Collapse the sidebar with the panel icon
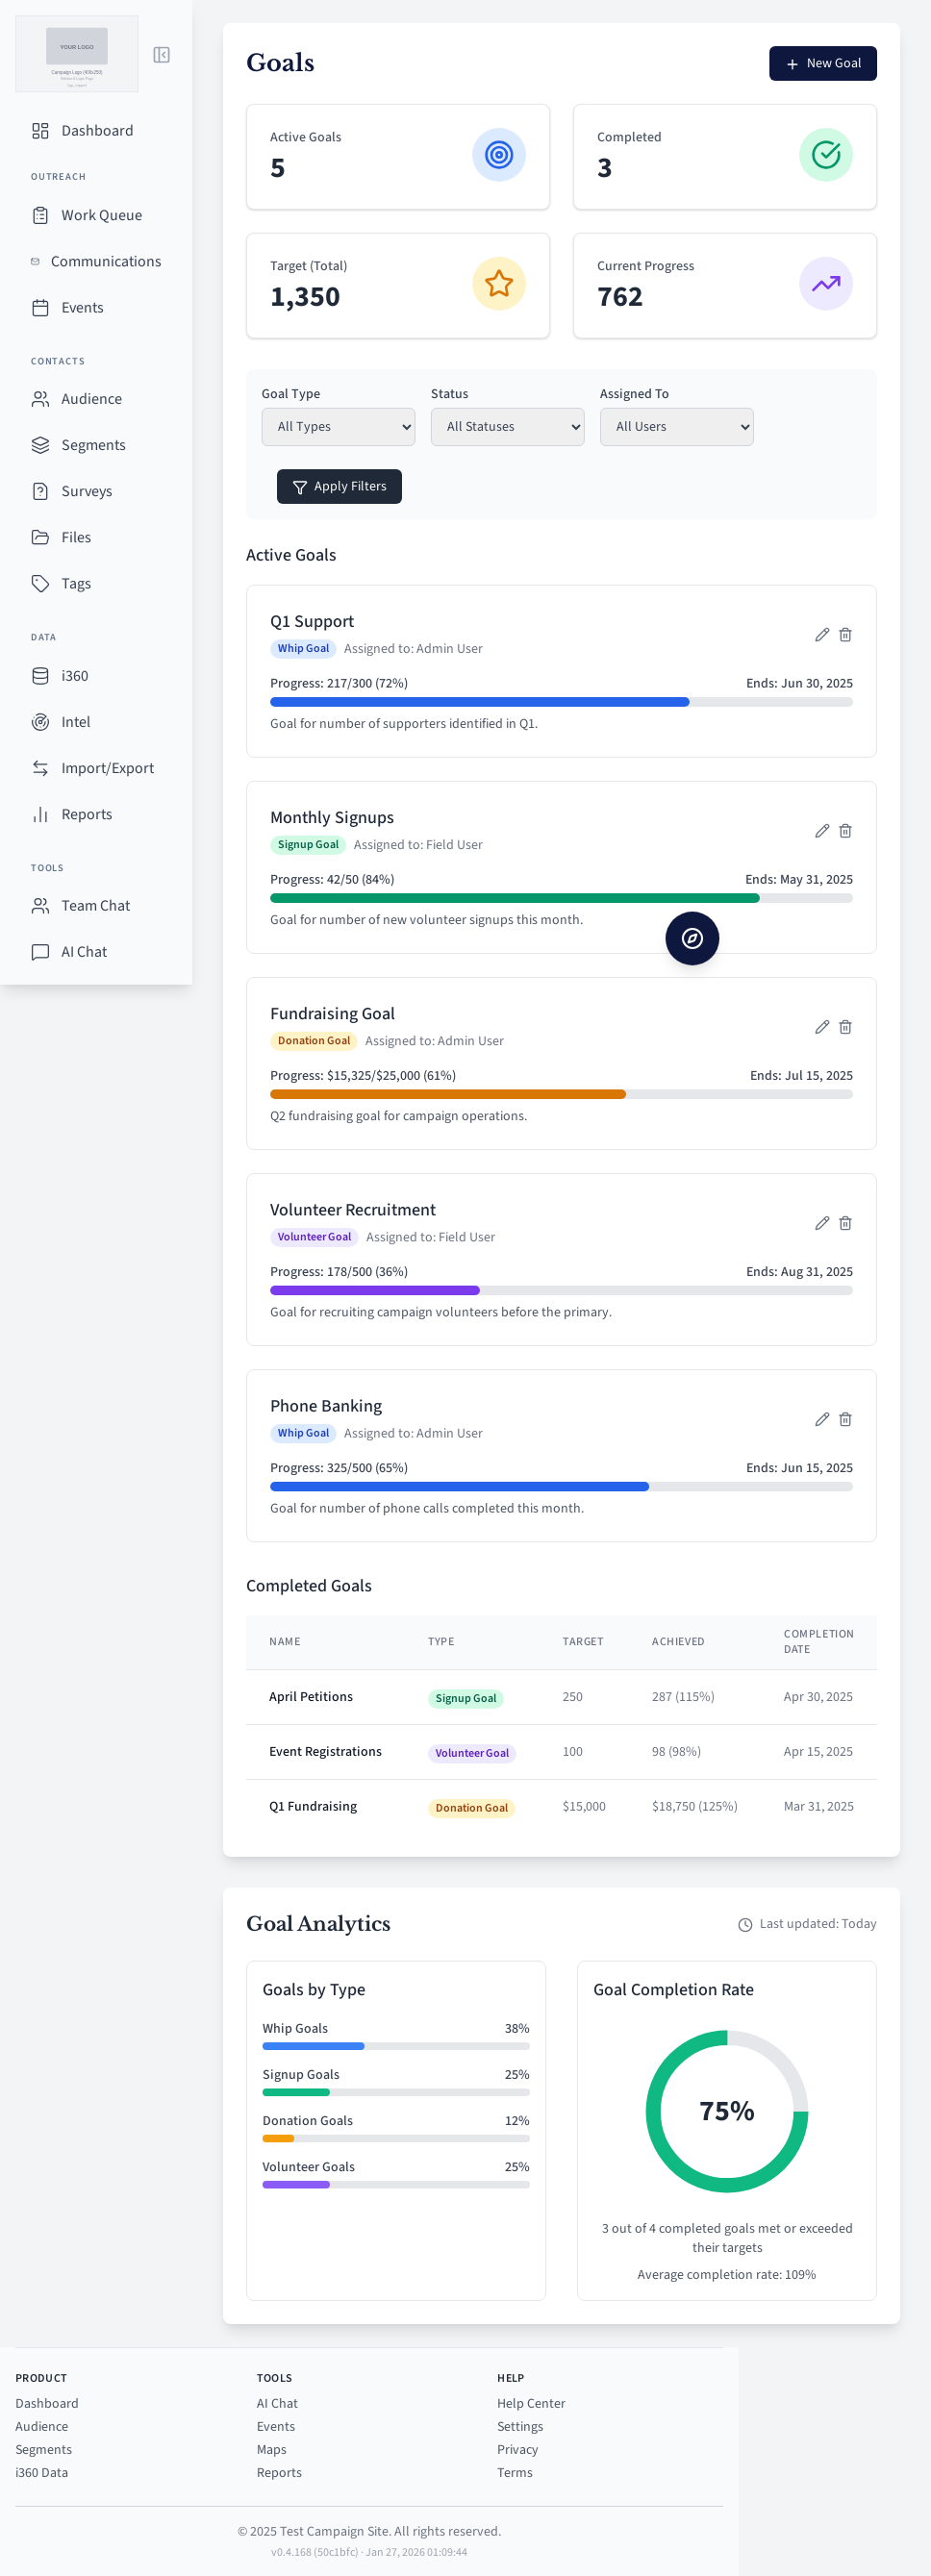 tap(161, 55)
